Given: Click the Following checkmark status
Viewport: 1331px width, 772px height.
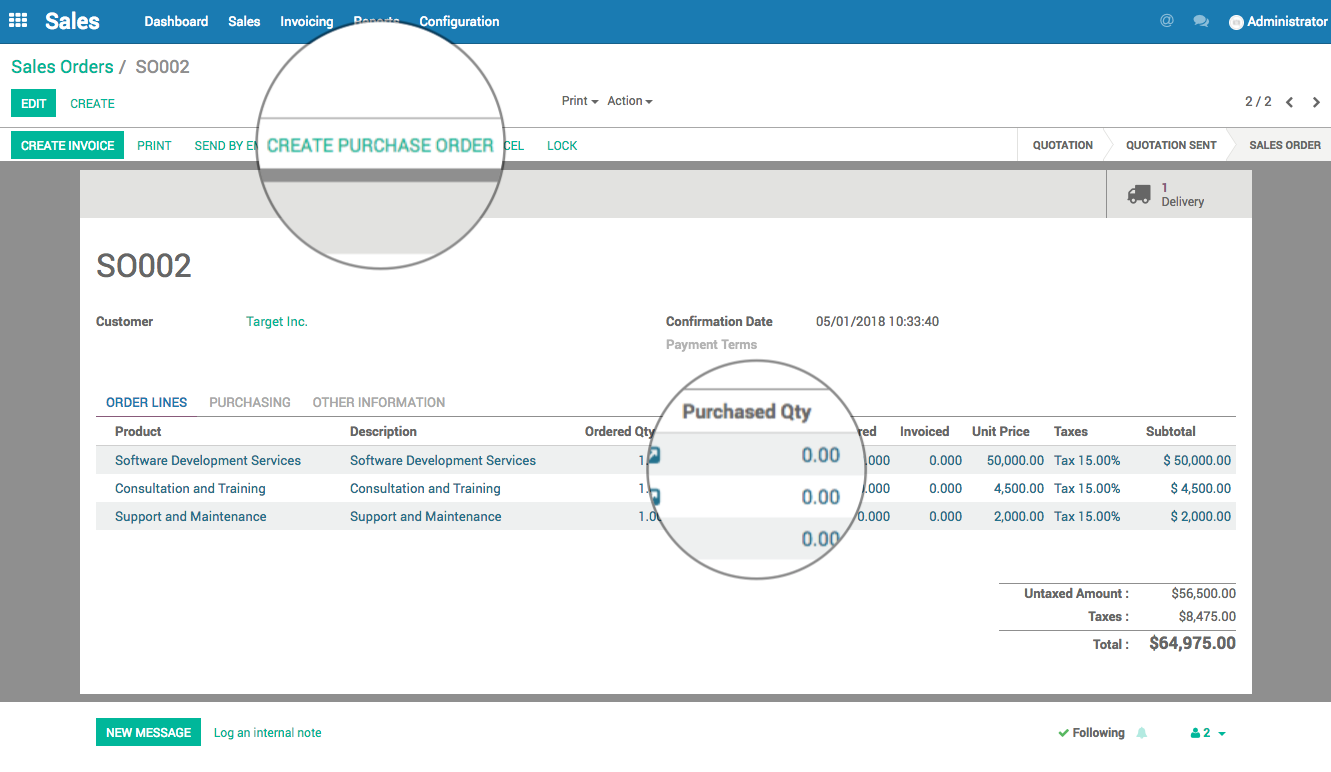Looking at the screenshot, I should [x=1091, y=733].
